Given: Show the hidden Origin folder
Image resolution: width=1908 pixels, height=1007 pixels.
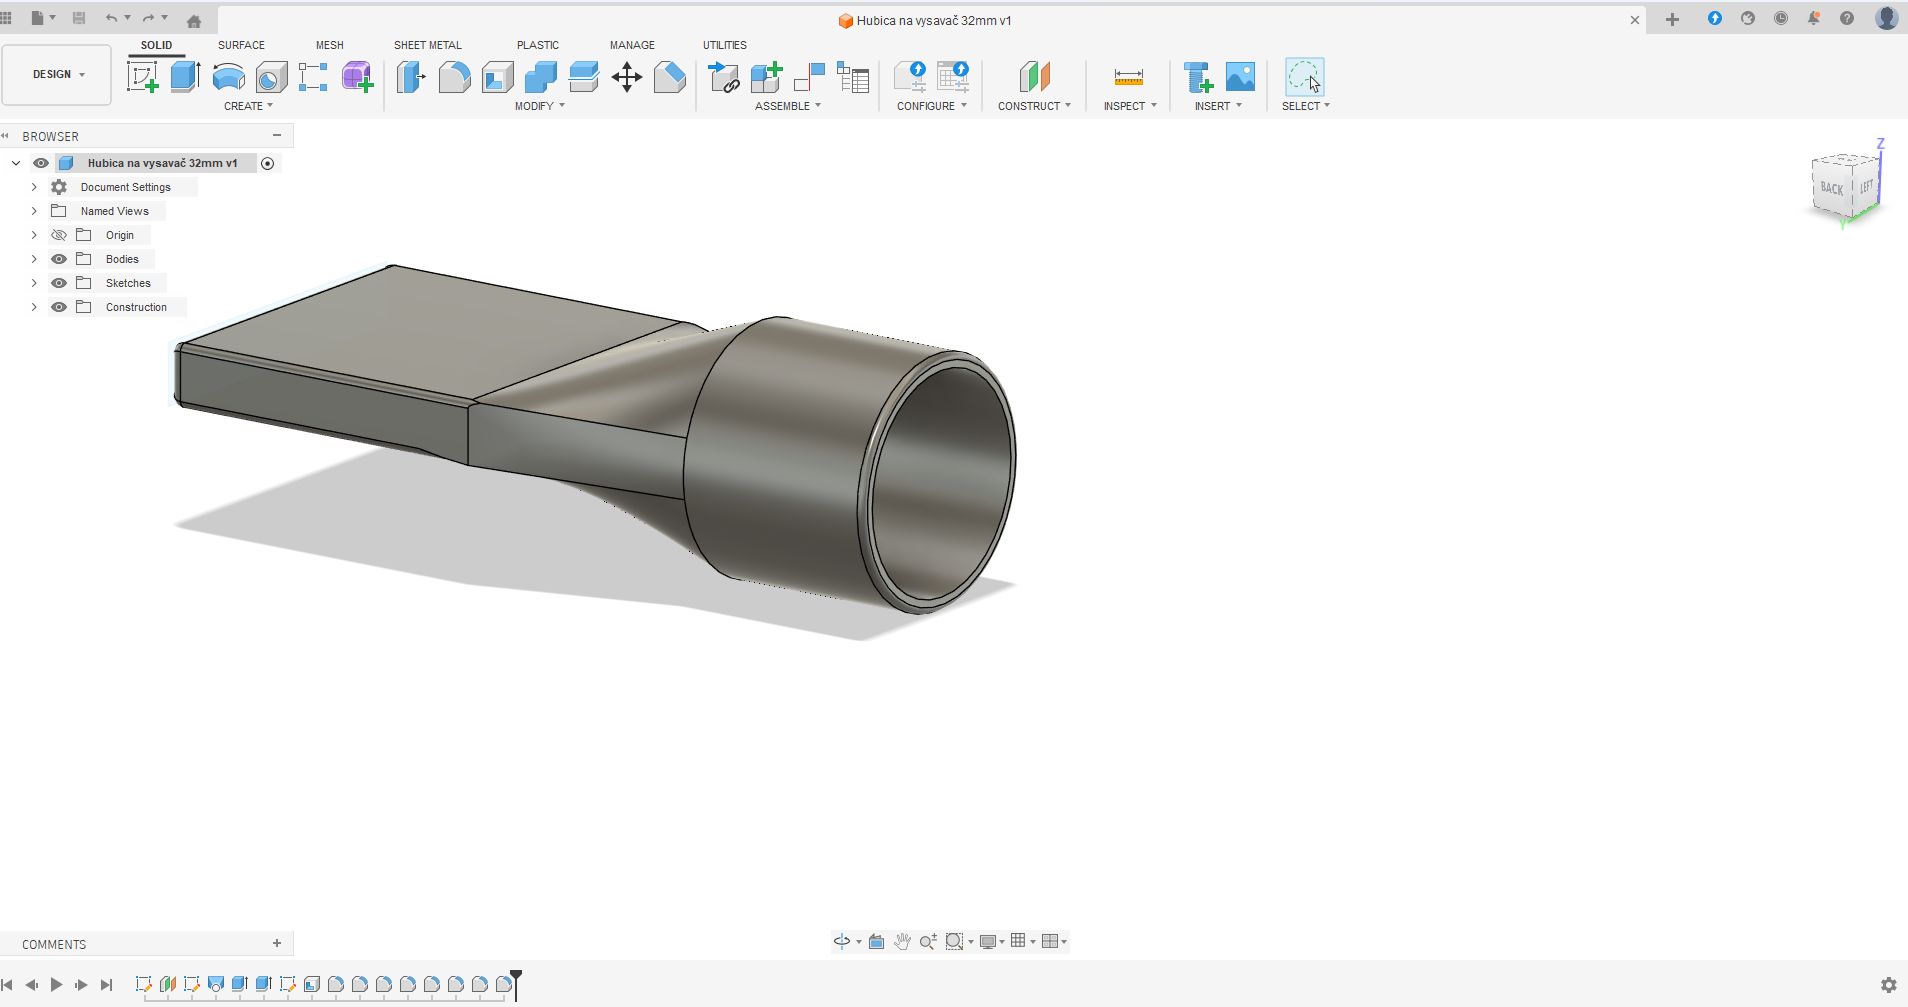Looking at the screenshot, I should [59, 235].
